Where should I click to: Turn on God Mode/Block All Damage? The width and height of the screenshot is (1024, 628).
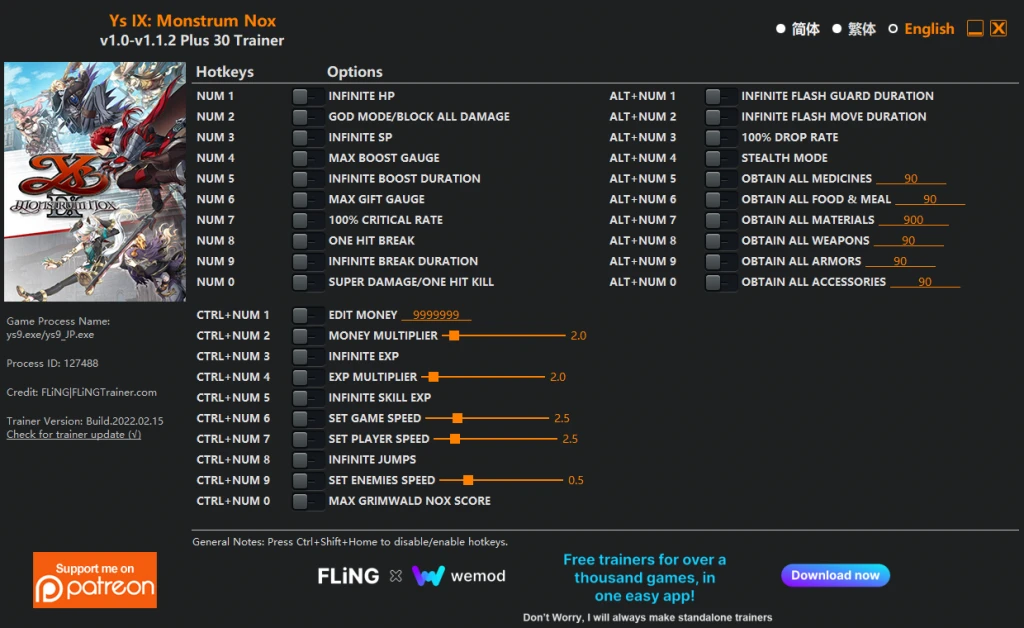(301, 117)
